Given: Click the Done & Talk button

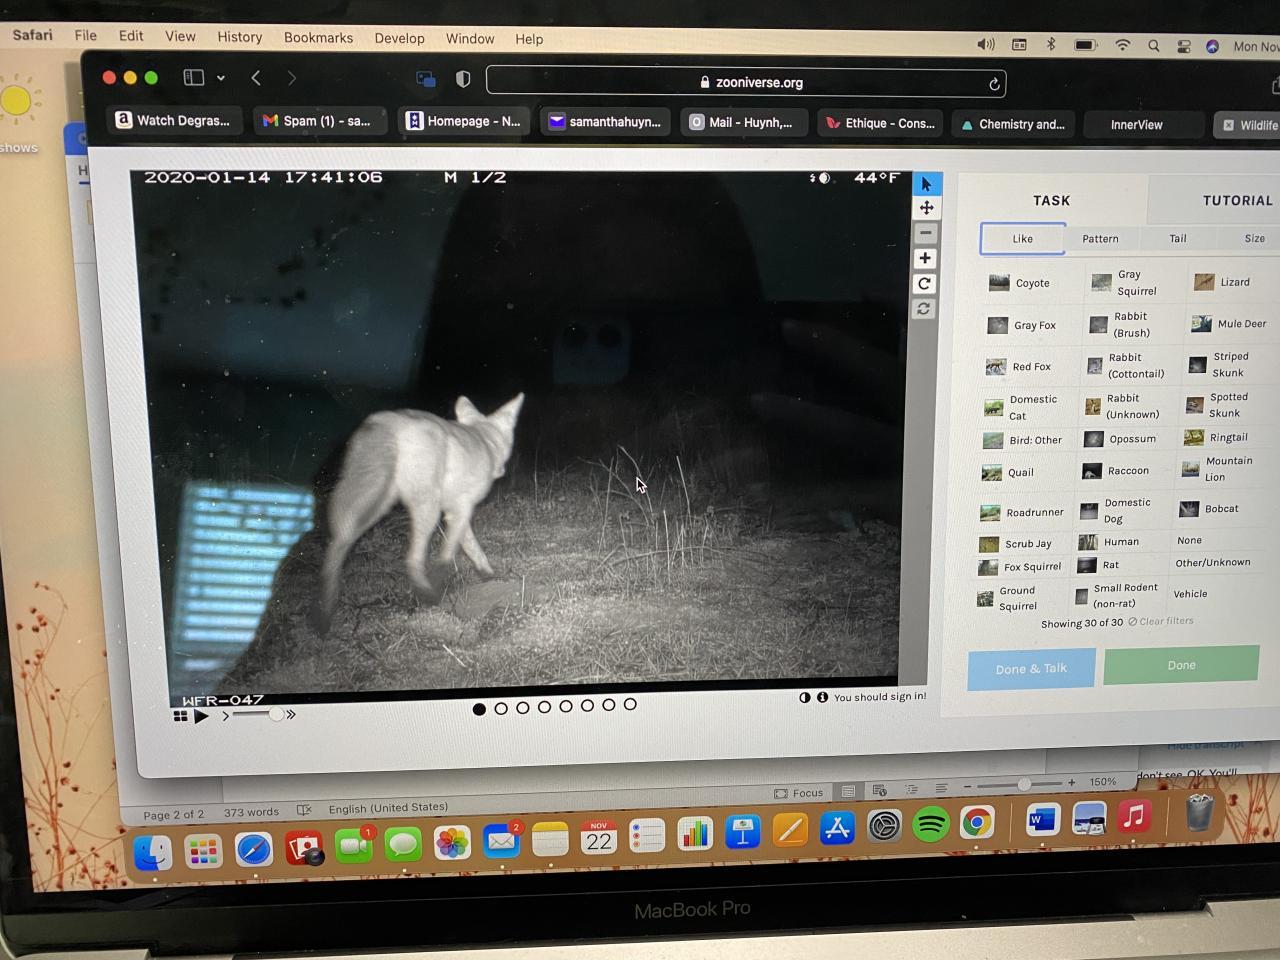Looking at the screenshot, I should (1031, 669).
